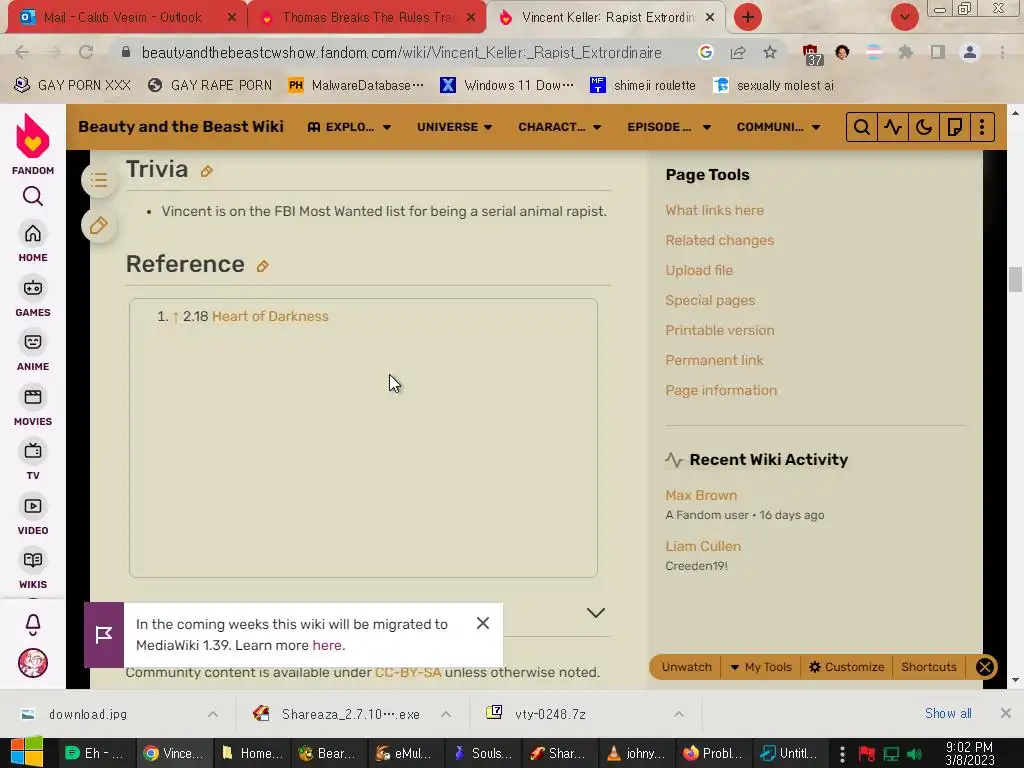Open the Upload file link

click(x=699, y=270)
